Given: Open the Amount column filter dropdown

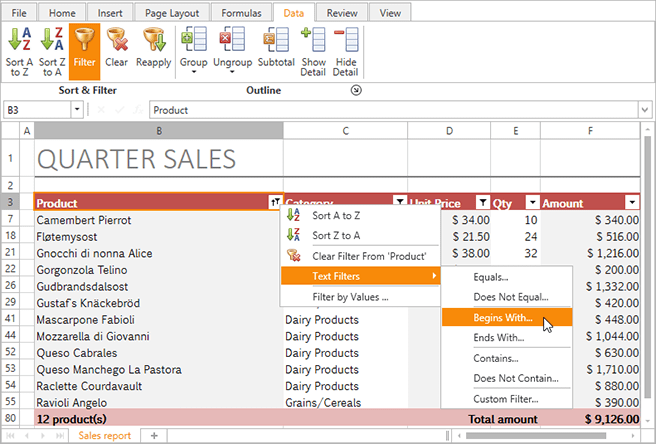Looking at the screenshot, I should pos(632,203).
